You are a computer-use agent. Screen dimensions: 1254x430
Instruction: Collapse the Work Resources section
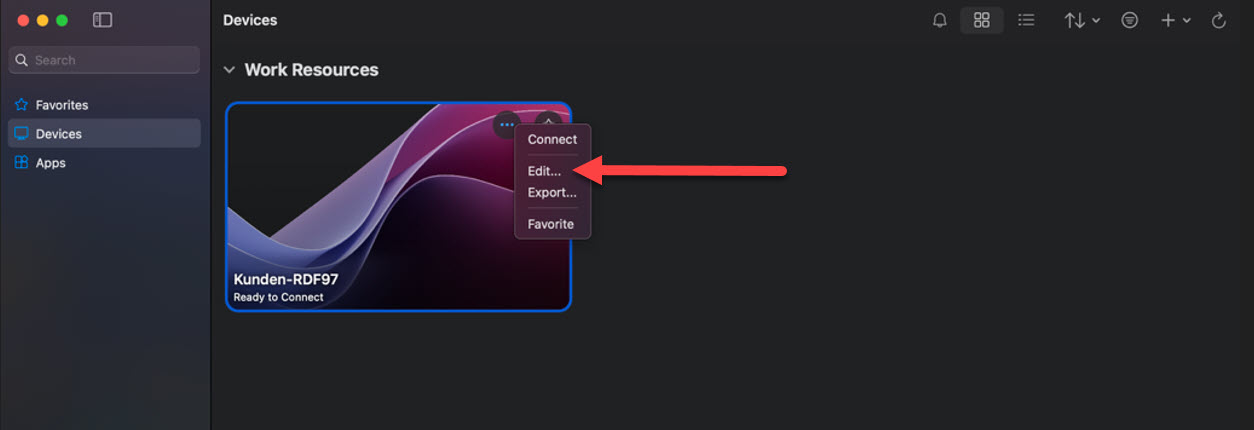pyautogui.click(x=229, y=70)
